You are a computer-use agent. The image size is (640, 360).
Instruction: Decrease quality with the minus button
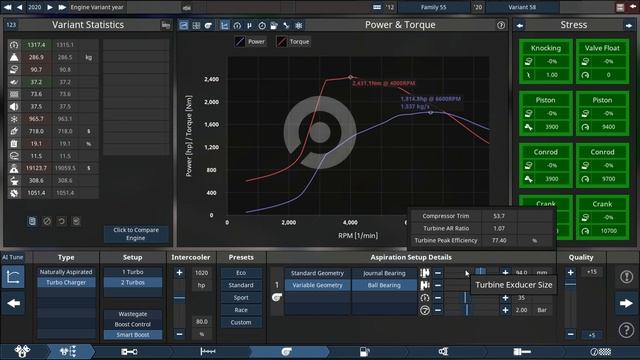coord(571,334)
